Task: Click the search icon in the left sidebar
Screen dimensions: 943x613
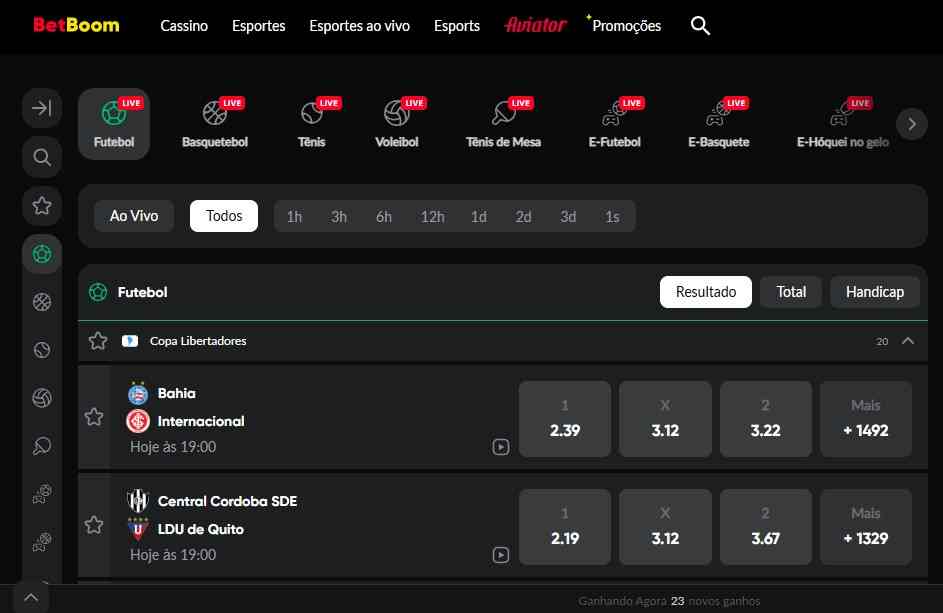Action: (41, 157)
